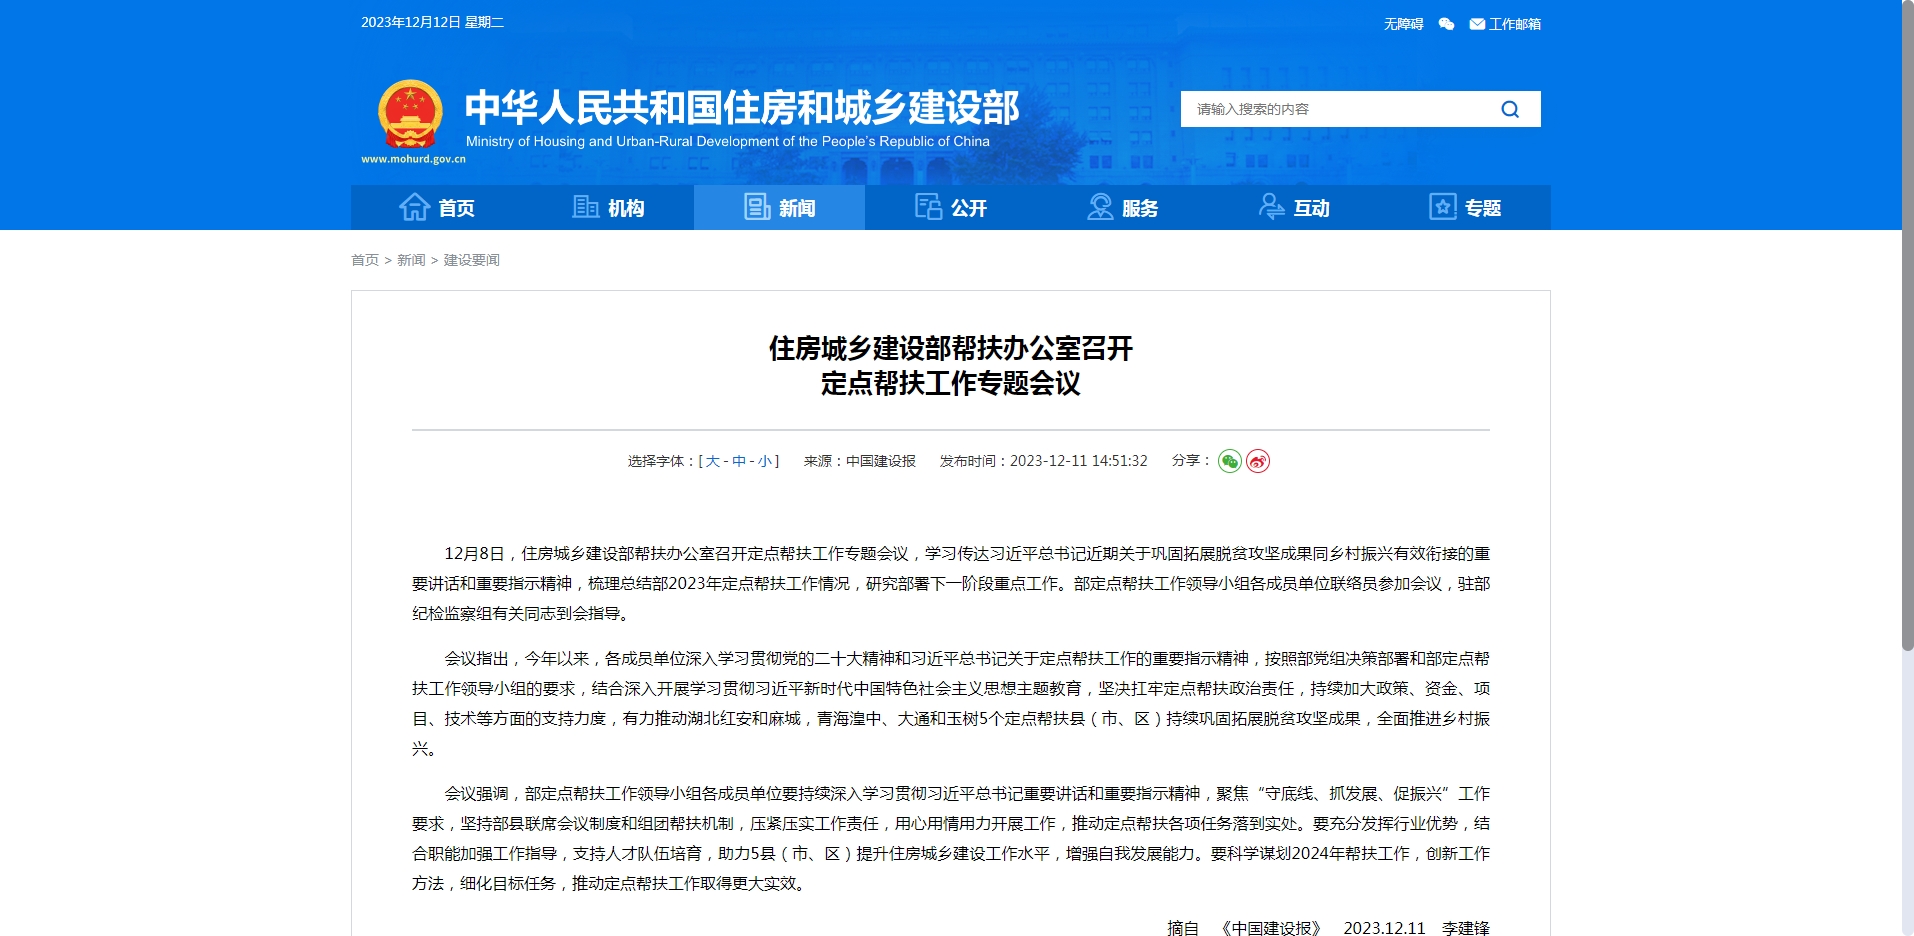Go to the 服务 navigation tab
Image resolution: width=1914 pixels, height=936 pixels.
[x=1122, y=208]
